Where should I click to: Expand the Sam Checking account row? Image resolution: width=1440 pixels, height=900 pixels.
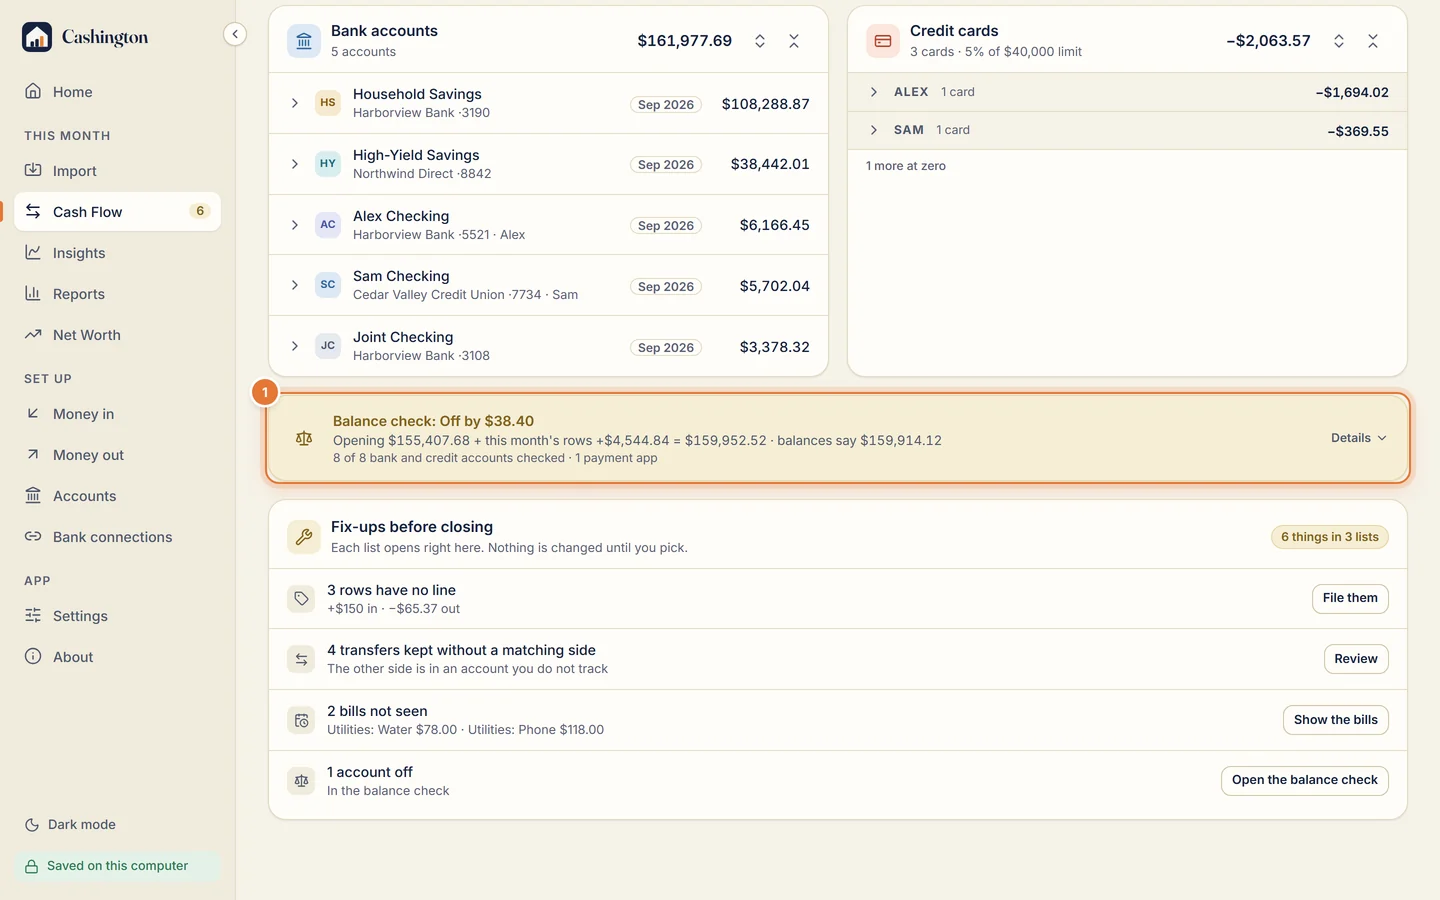point(295,285)
